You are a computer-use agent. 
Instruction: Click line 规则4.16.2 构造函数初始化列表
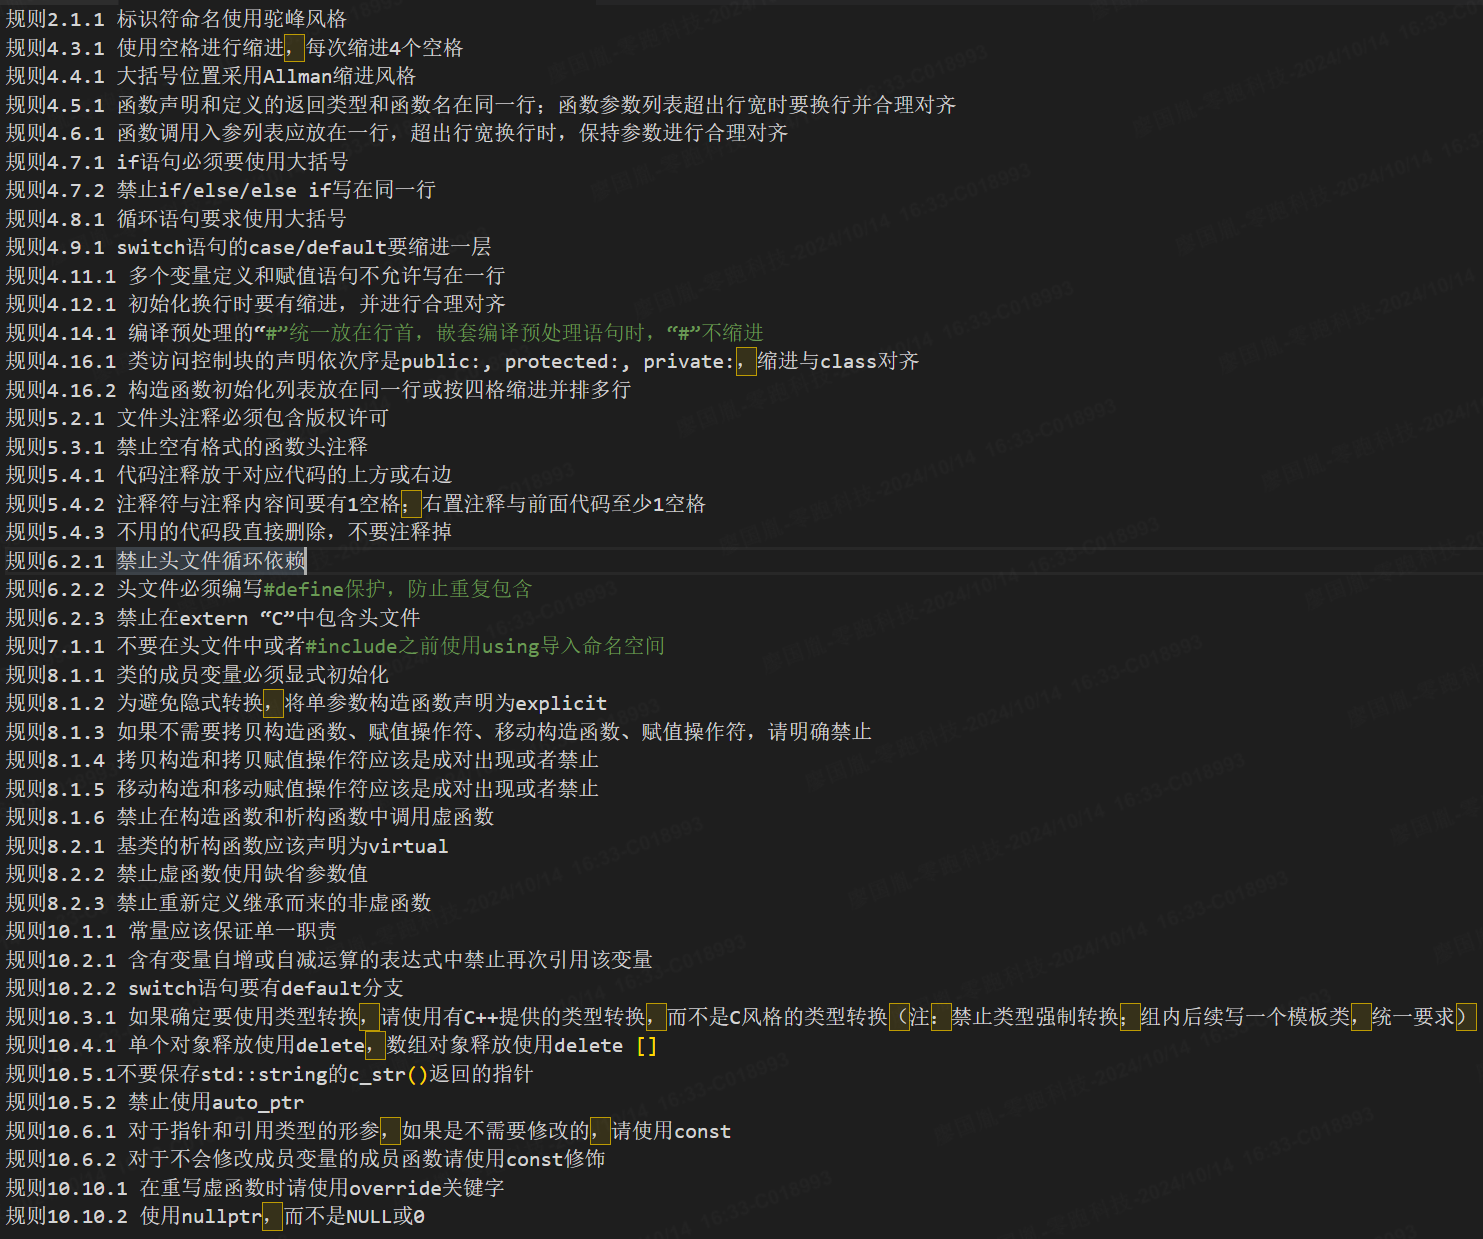[318, 390]
